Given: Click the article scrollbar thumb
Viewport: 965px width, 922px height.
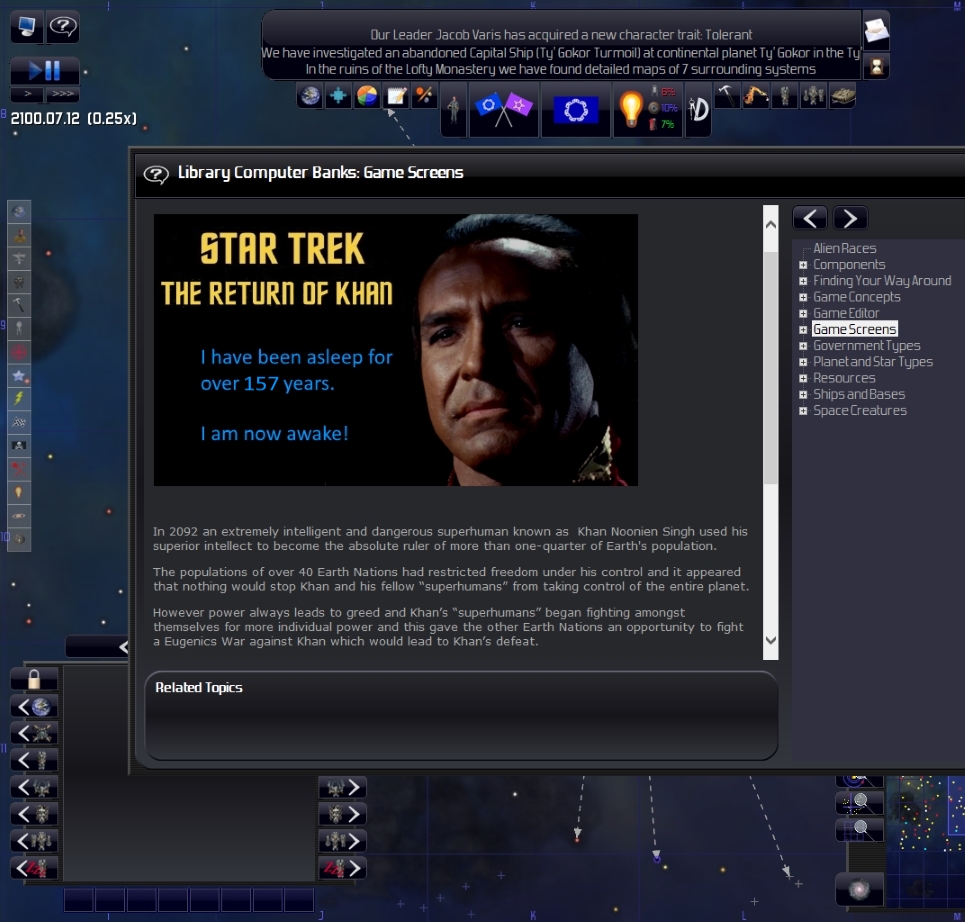Looking at the screenshot, I should [x=771, y=367].
